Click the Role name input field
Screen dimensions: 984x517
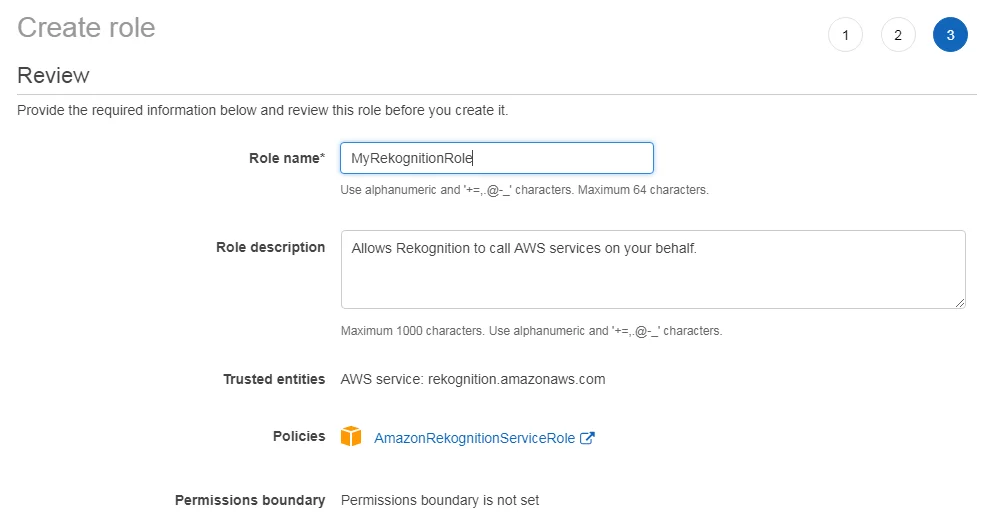coord(496,158)
